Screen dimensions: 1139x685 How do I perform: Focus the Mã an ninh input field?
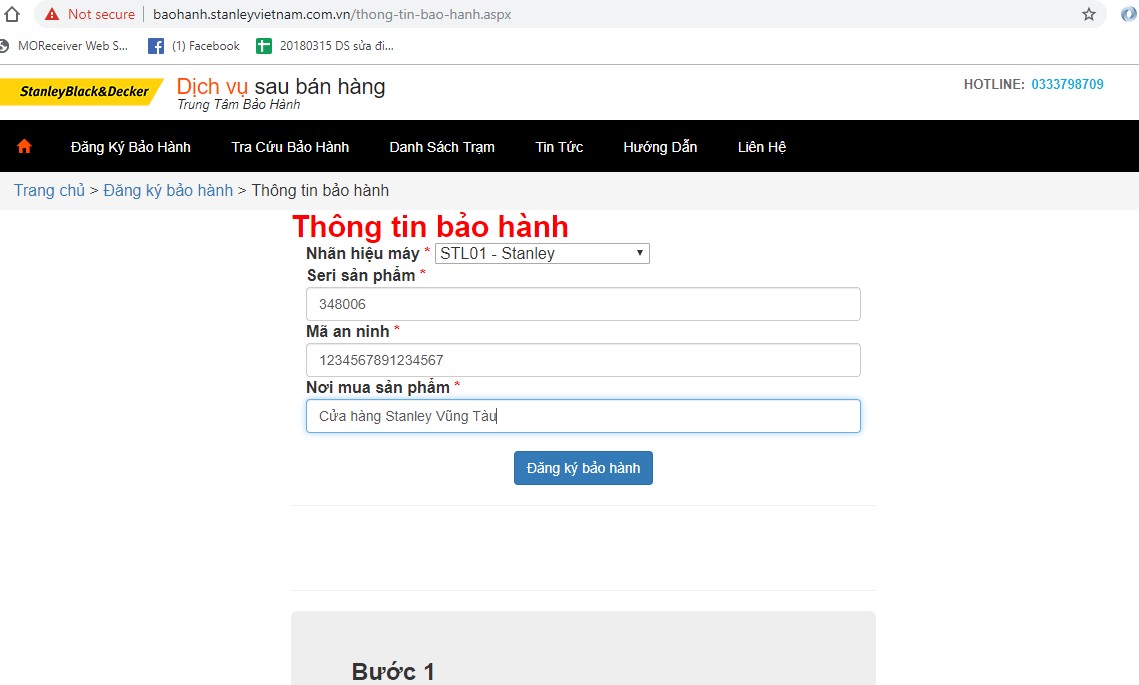[x=583, y=360]
